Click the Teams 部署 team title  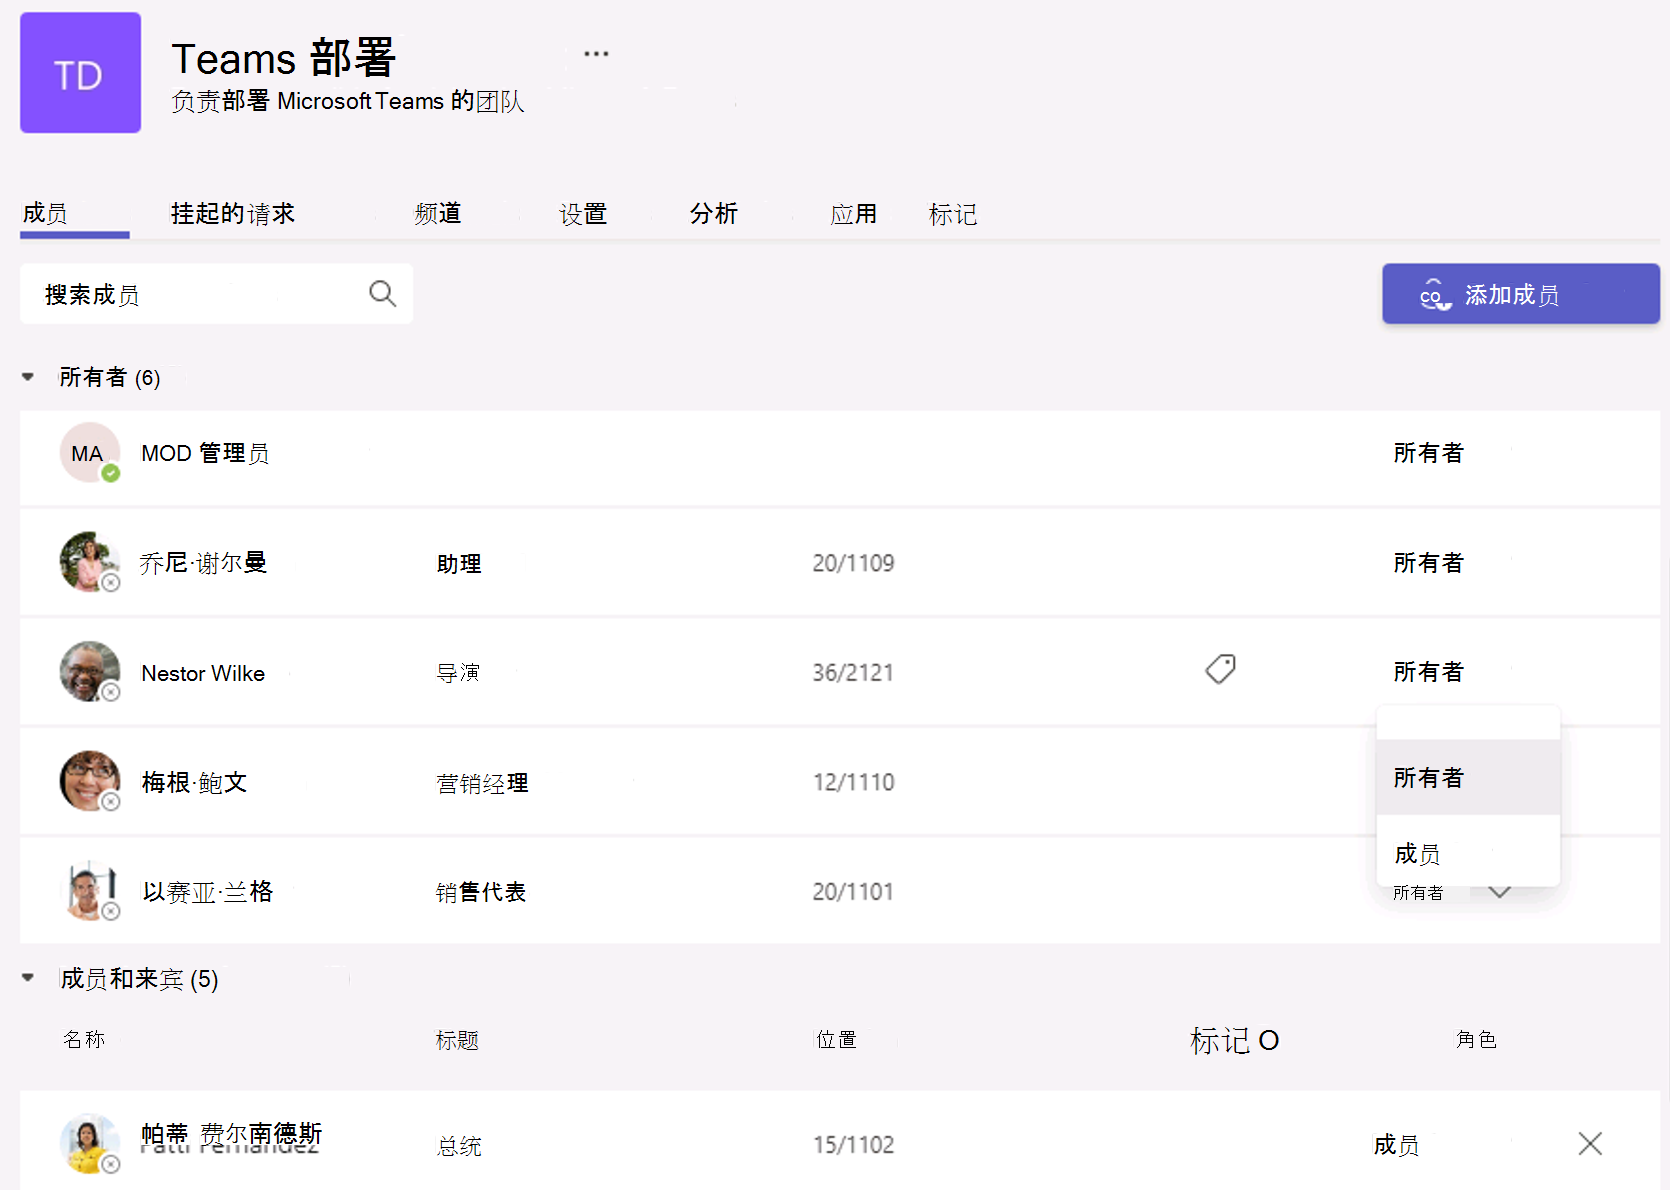tap(284, 58)
